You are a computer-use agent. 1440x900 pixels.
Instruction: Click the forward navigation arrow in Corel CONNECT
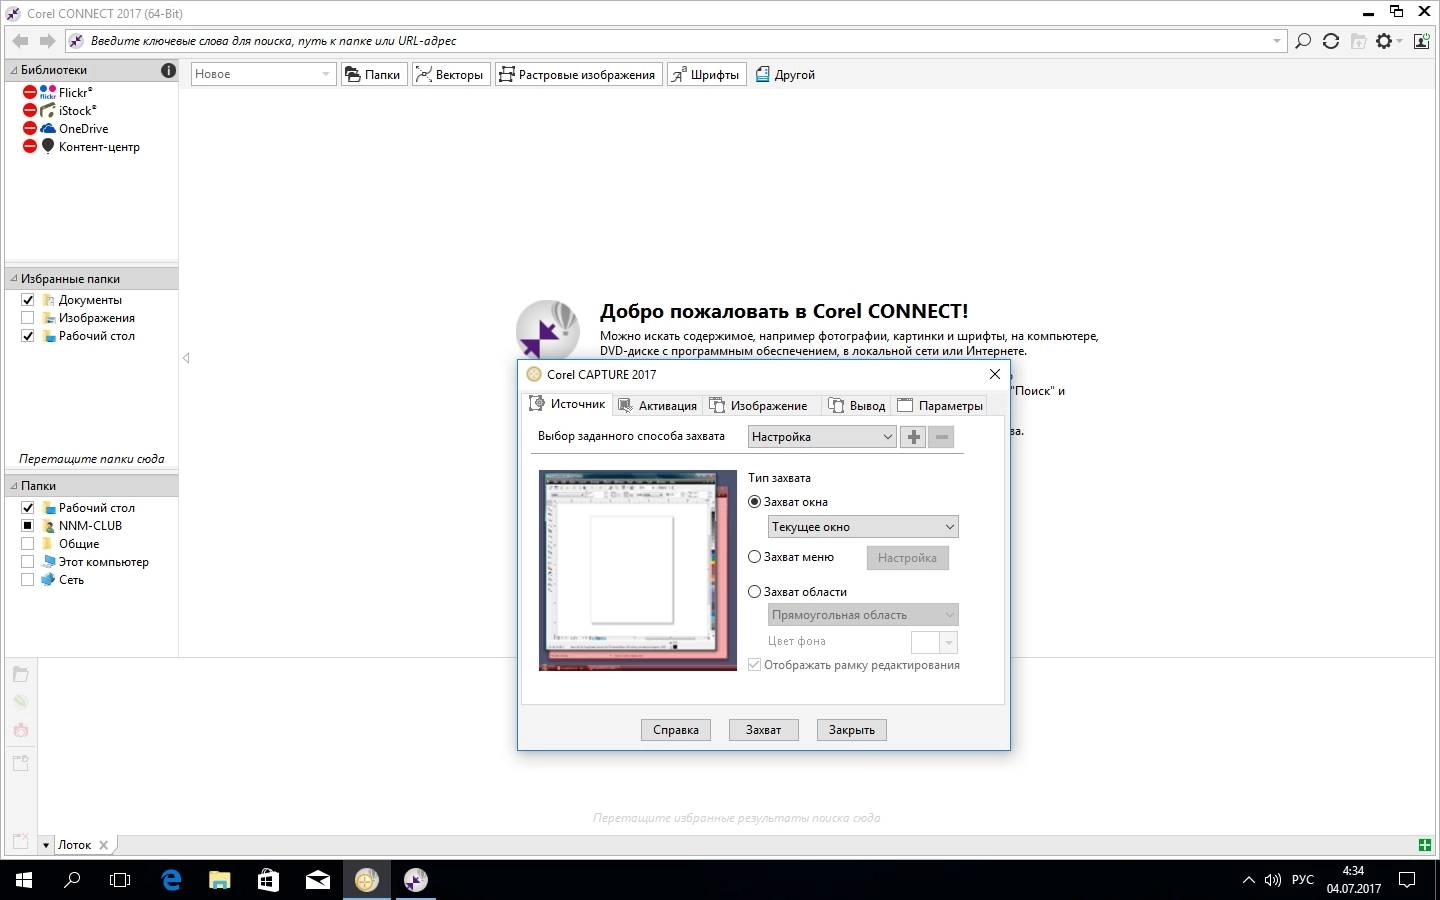pyautogui.click(x=47, y=41)
